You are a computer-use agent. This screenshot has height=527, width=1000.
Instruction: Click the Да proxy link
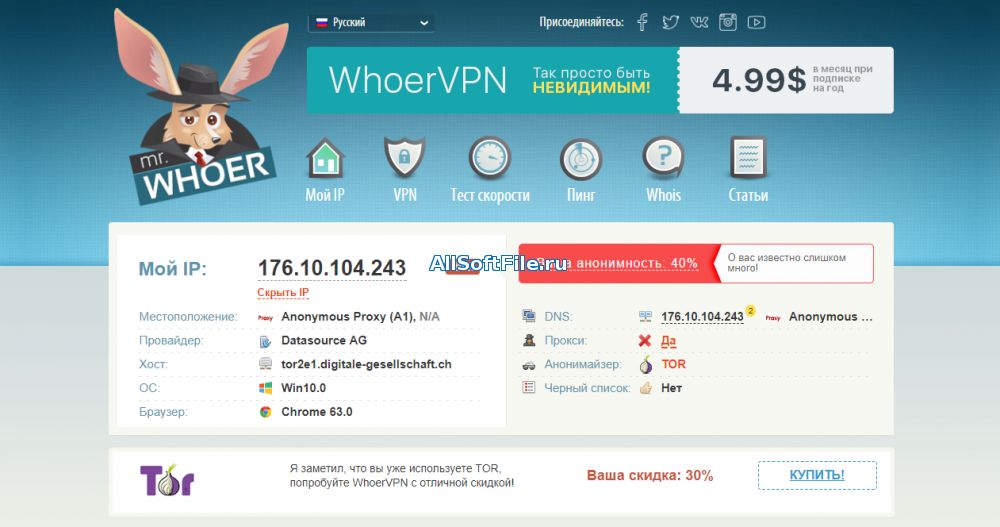coord(668,341)
